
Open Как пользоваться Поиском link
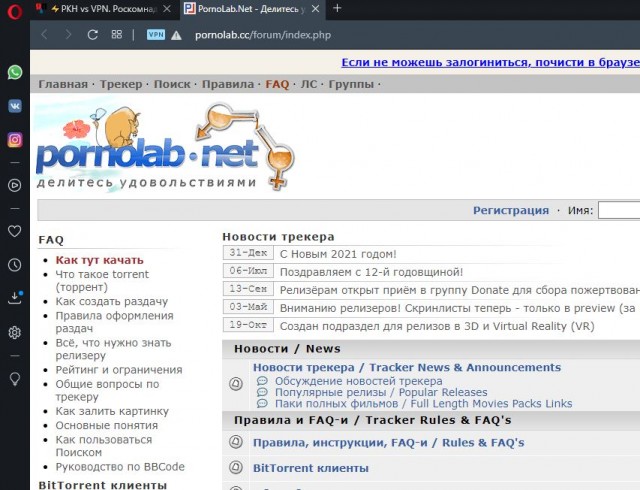(x=104, y=445)
